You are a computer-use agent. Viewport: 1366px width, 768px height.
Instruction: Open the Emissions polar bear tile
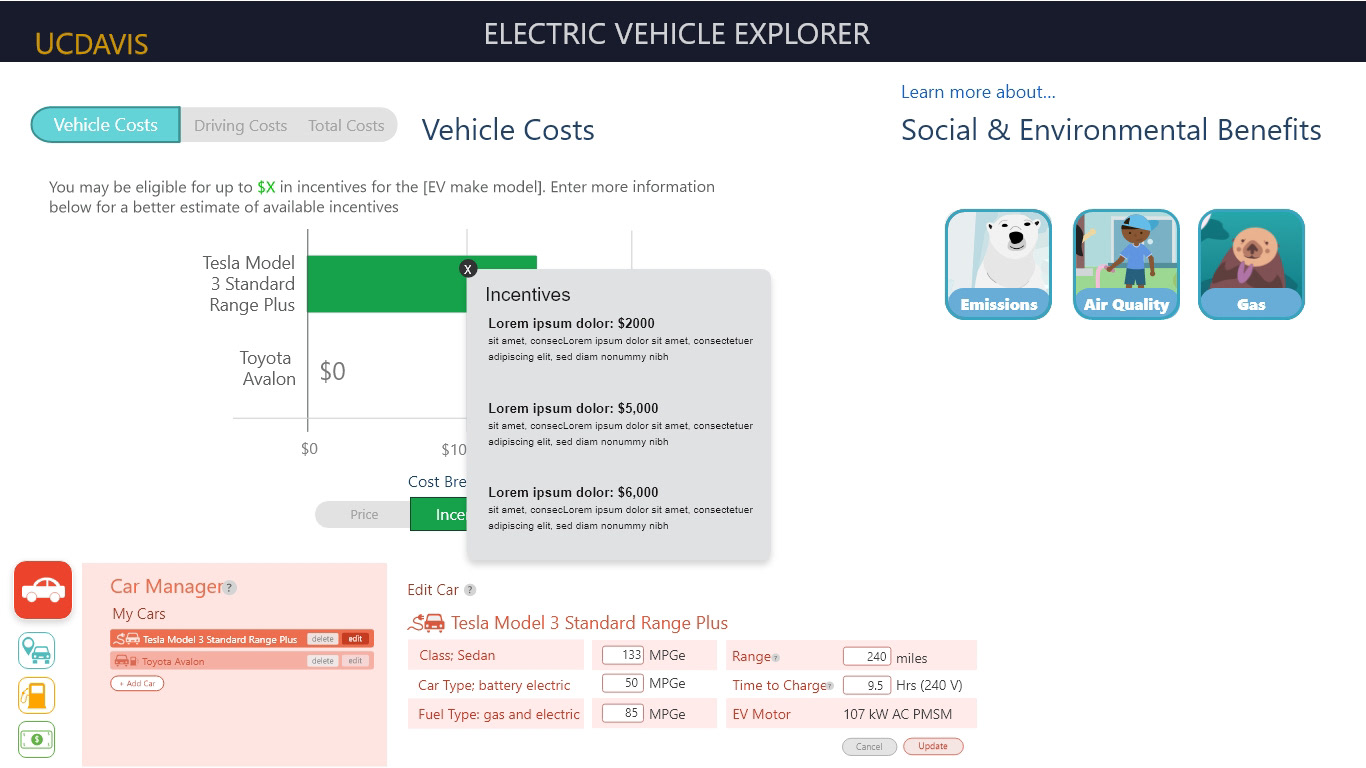coord(998,264)
